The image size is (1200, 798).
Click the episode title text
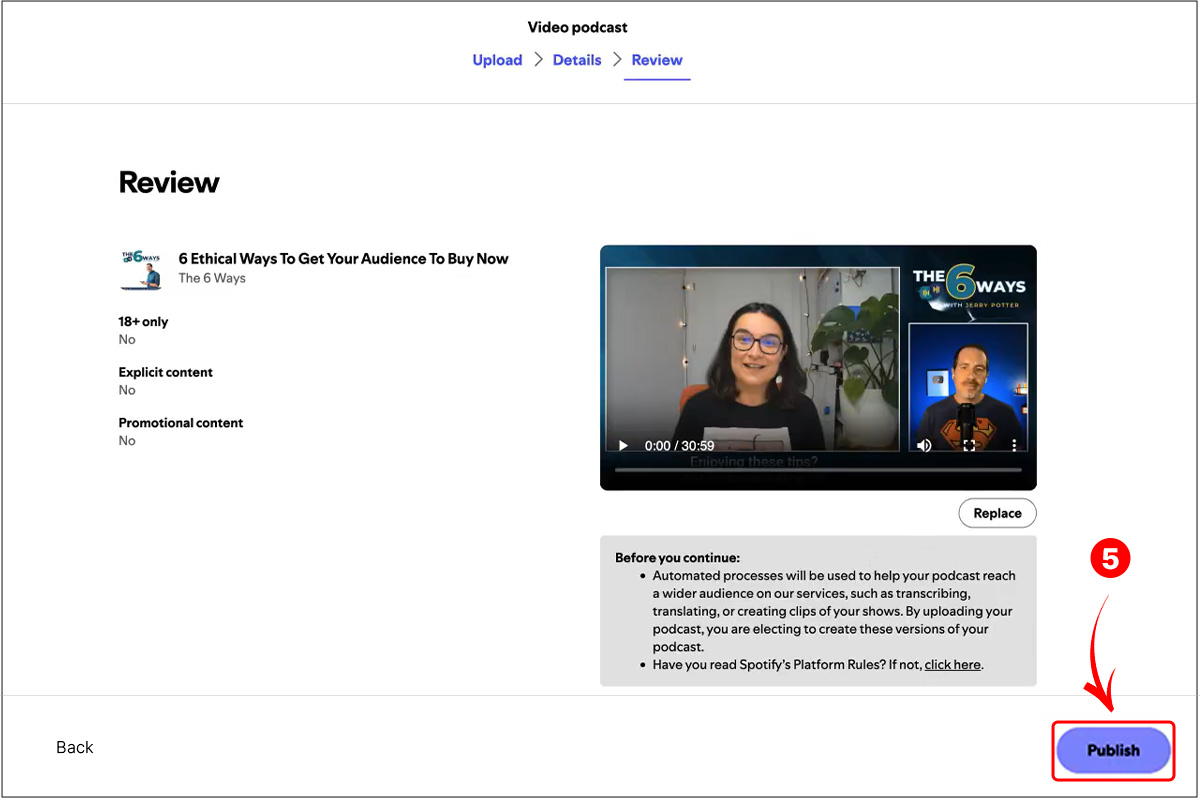[343, 258]
